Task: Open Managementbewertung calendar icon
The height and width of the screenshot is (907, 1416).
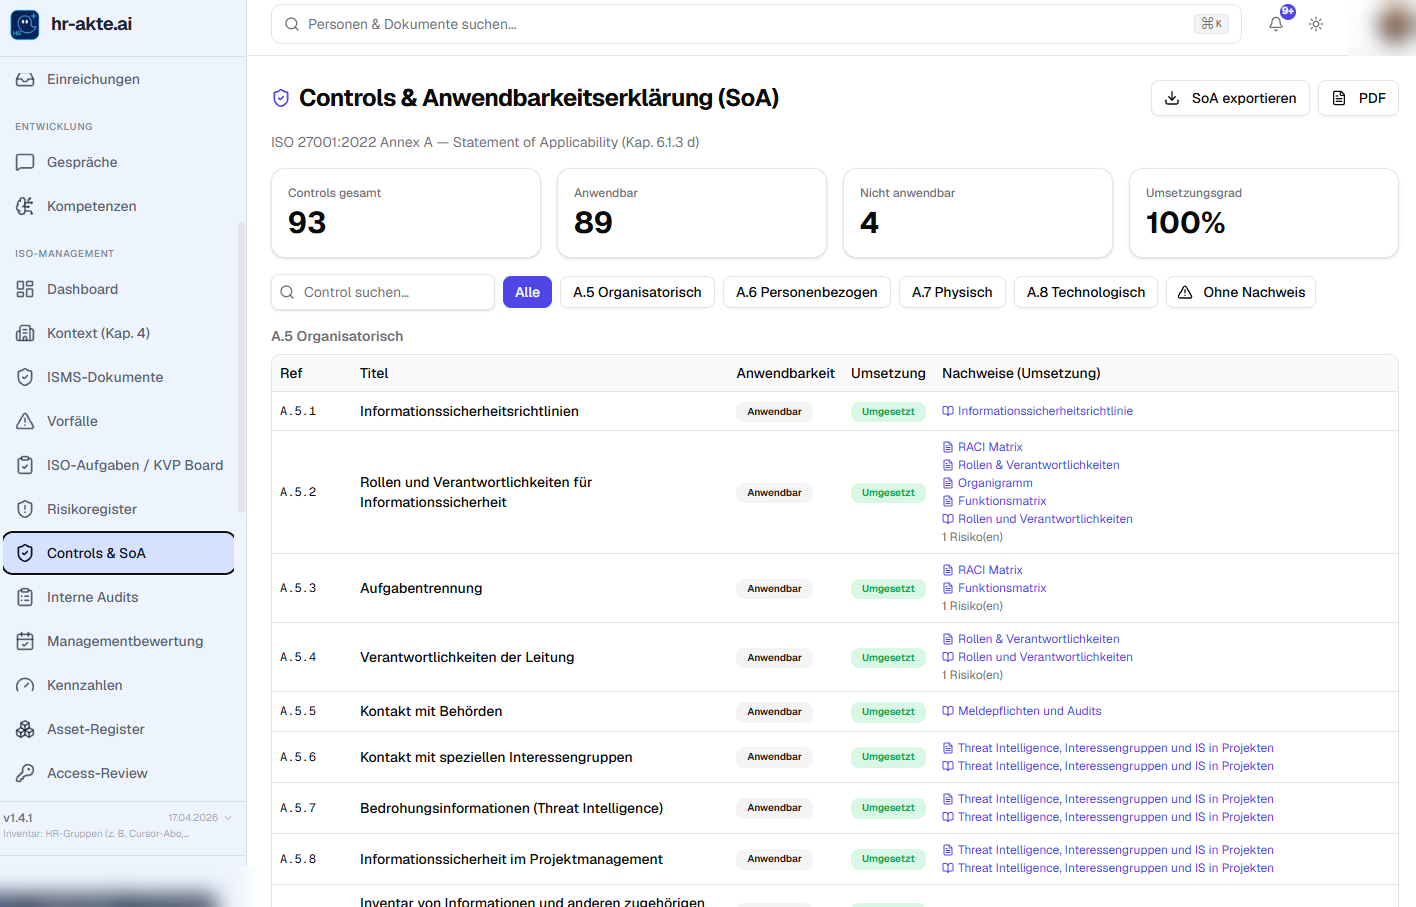Action: (25, 641)
